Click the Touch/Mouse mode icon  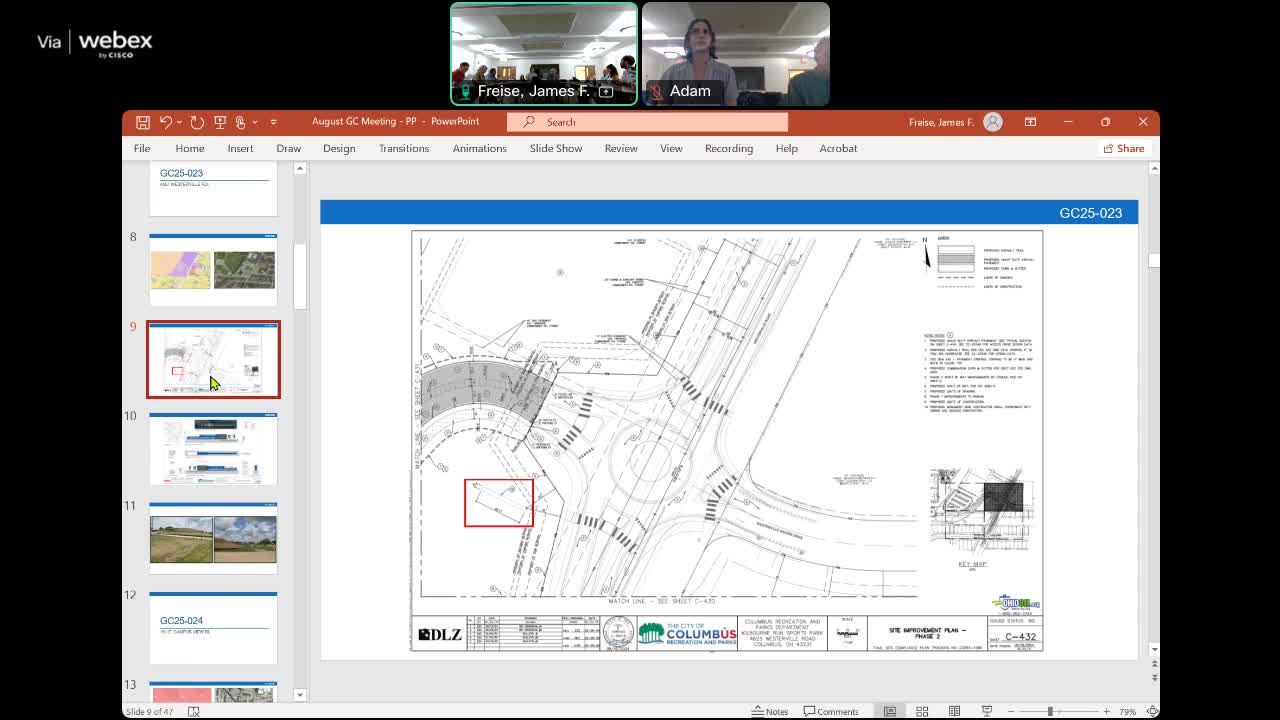(241, 122)
